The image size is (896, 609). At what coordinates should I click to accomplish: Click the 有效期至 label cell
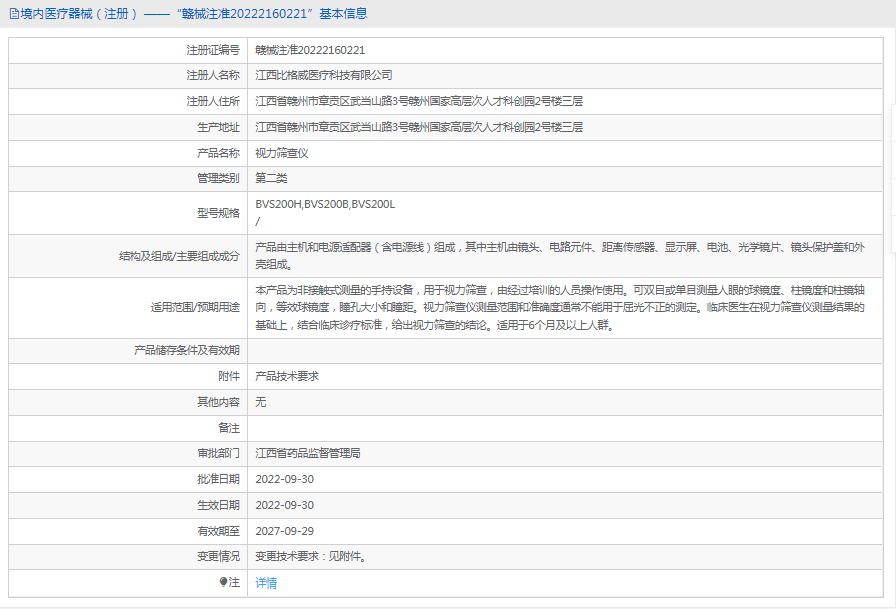point(128,531)
